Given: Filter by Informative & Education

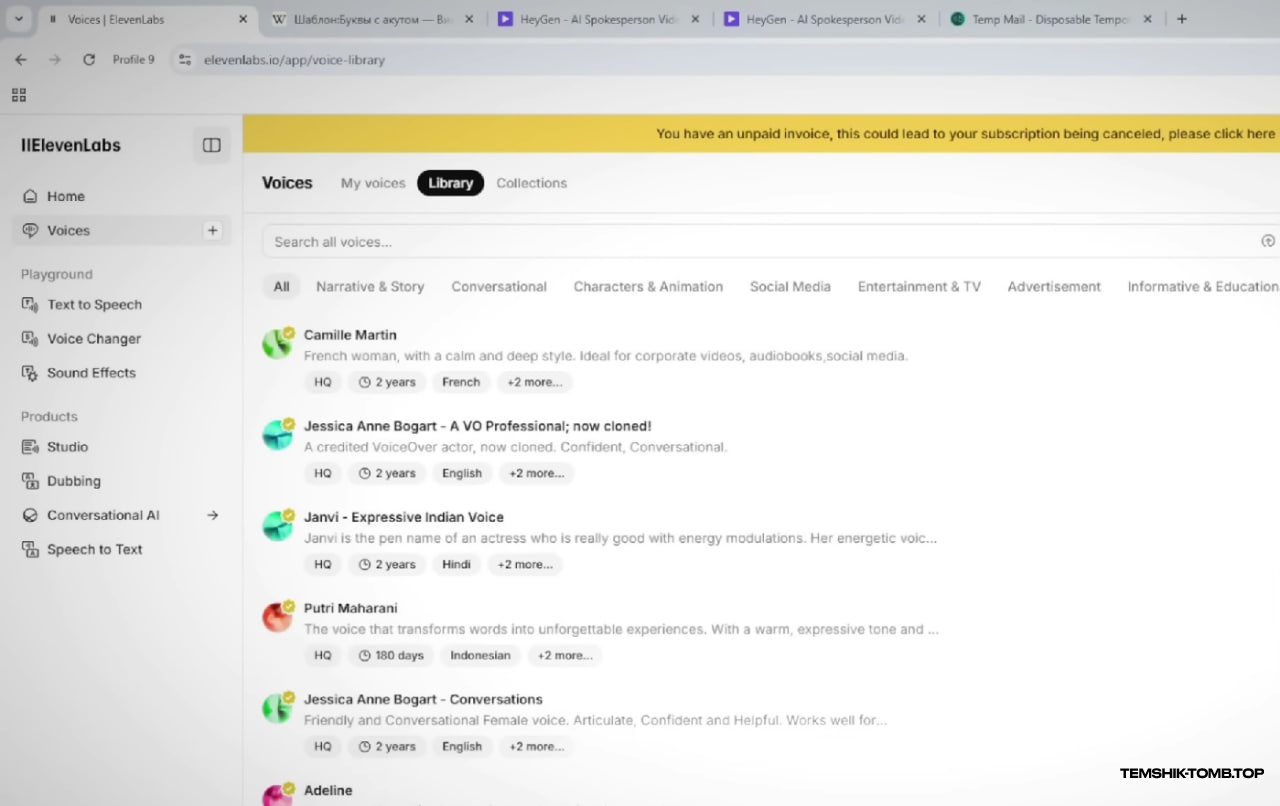Looking at the screenshot, I should click(x=1203, y=286).
